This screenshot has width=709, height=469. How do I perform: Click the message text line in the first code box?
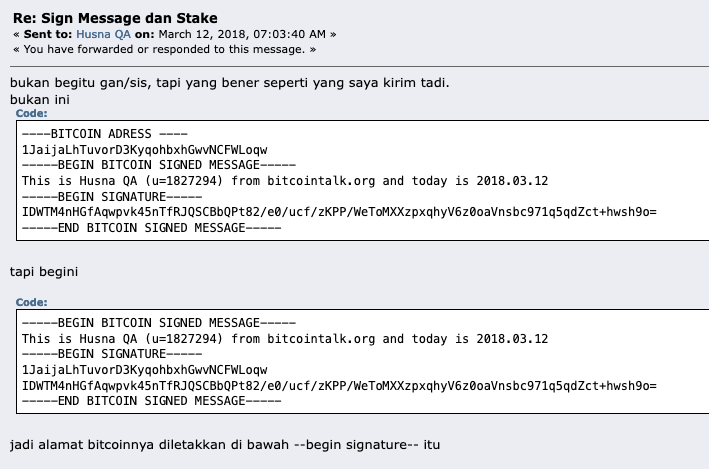coord(285,181)
